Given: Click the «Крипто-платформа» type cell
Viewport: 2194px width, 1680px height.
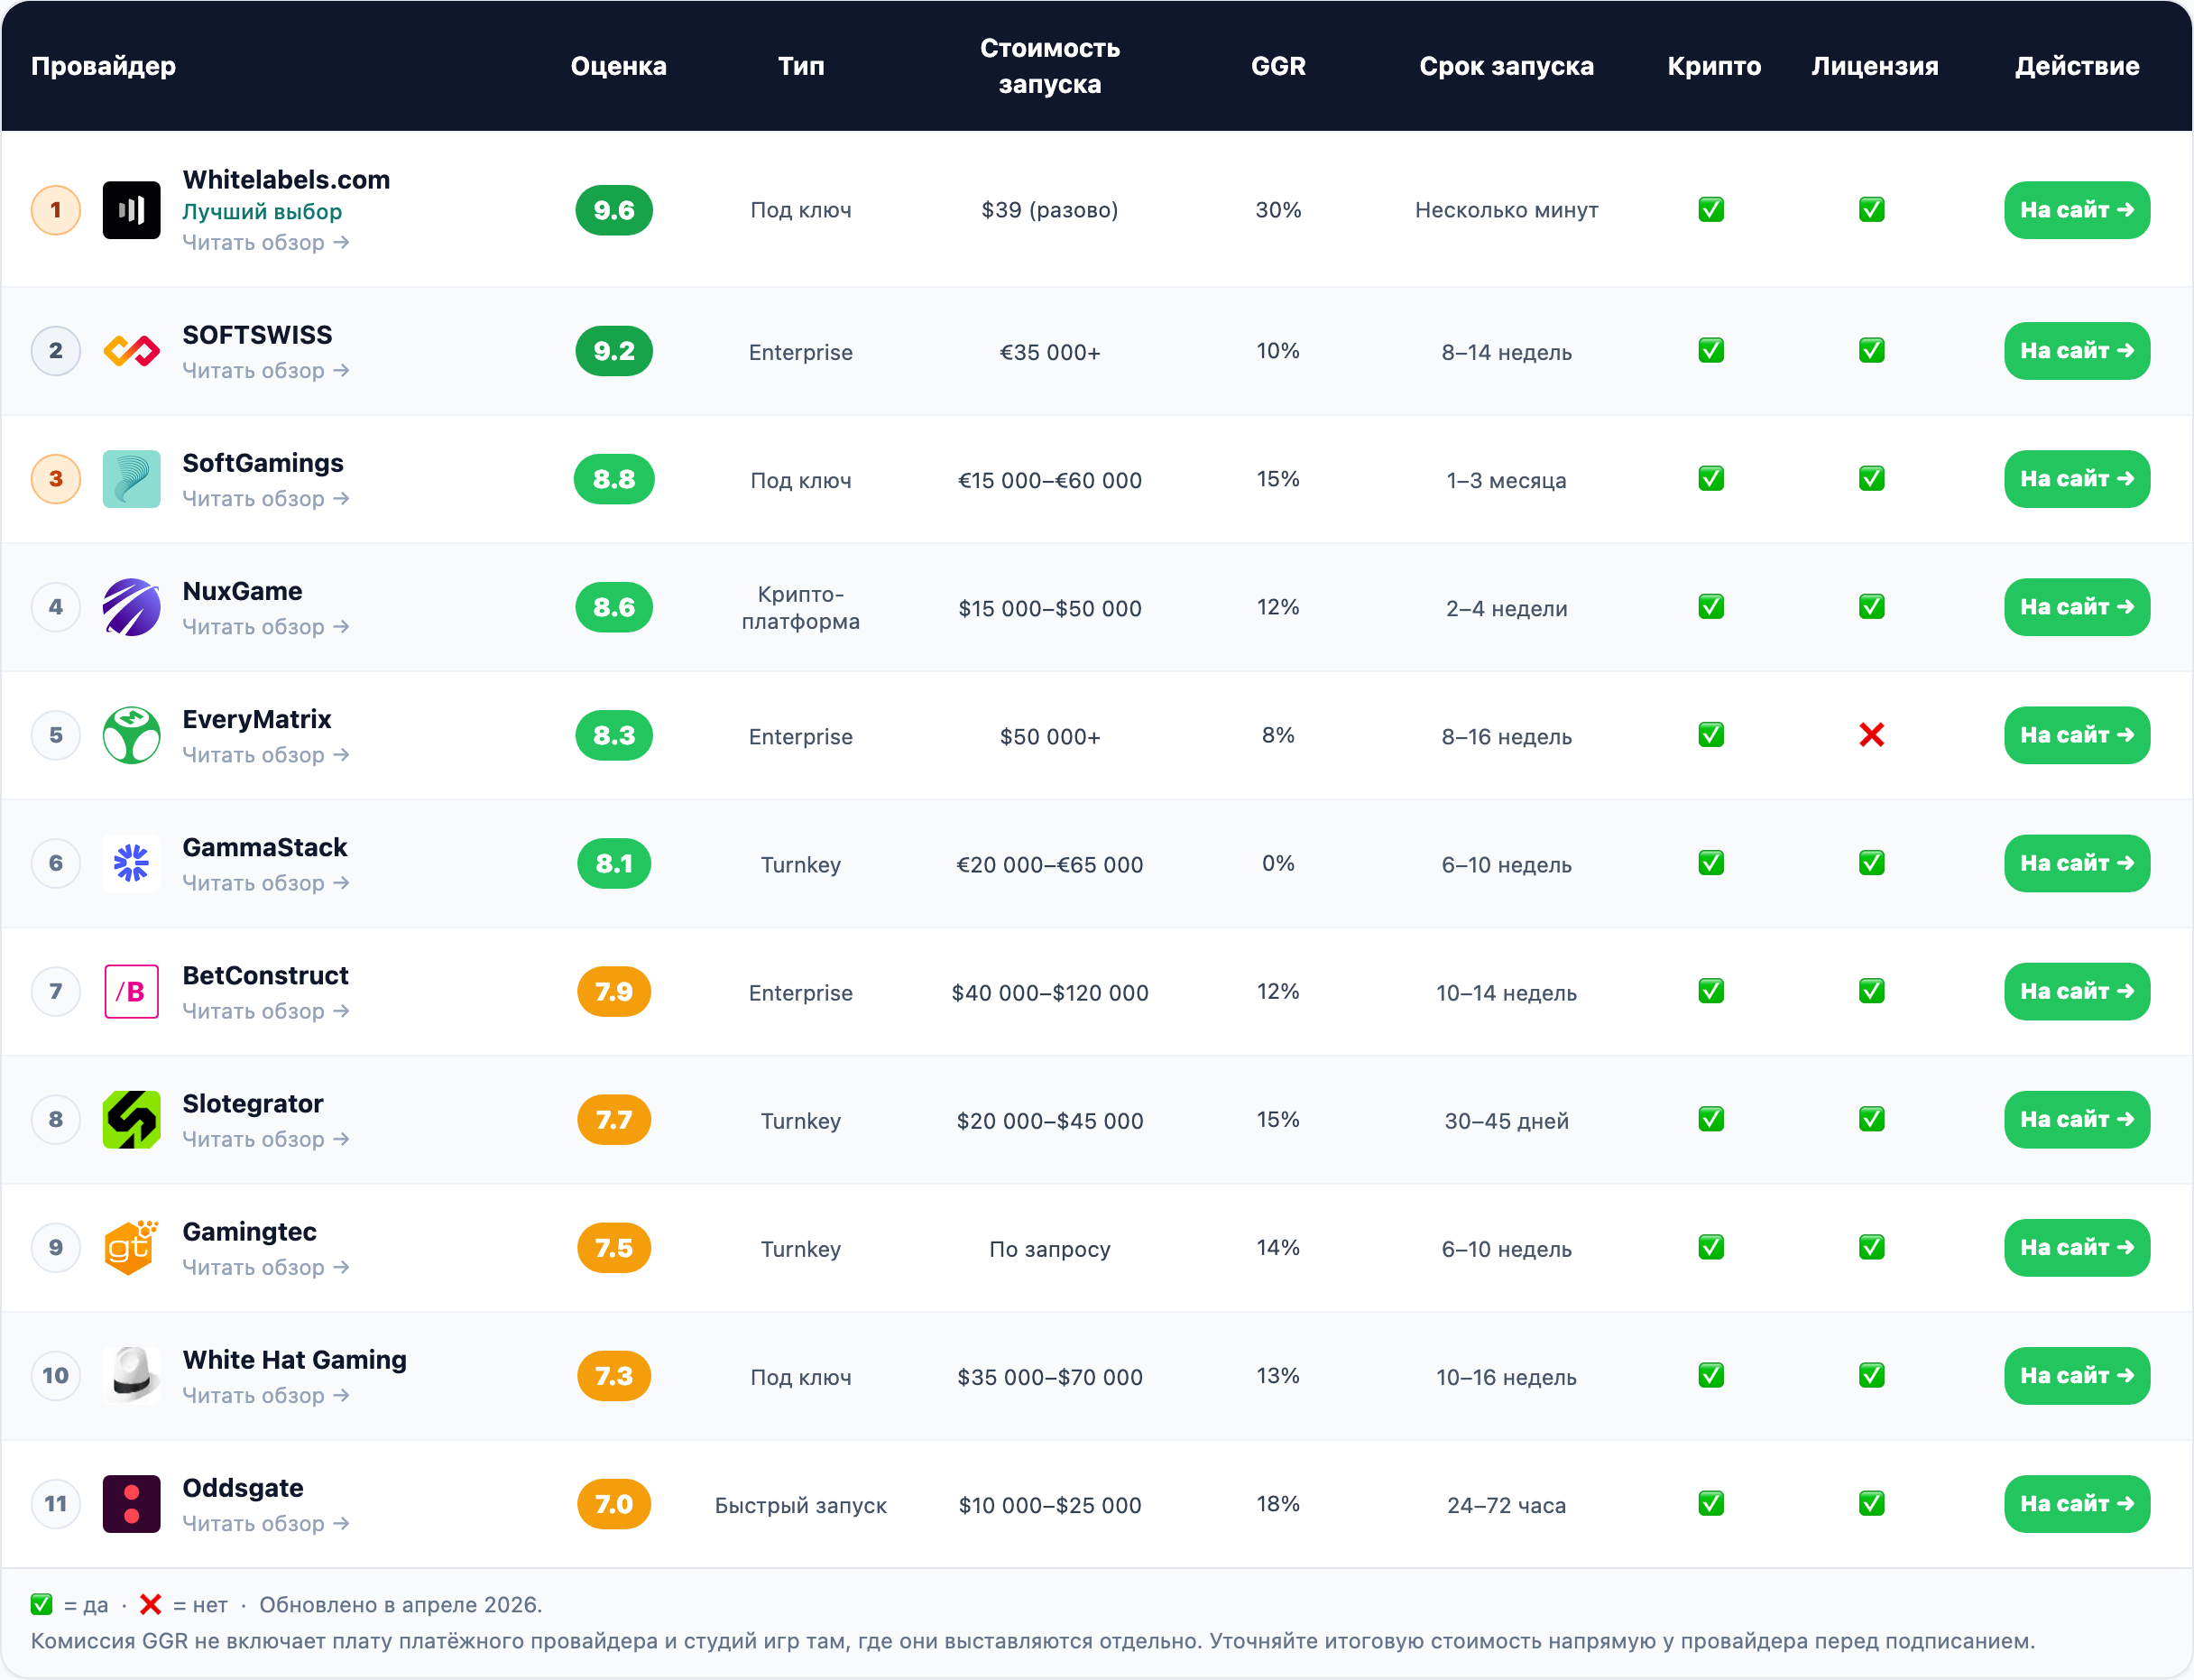Looking at the screenshot, I should coord(801,607).
